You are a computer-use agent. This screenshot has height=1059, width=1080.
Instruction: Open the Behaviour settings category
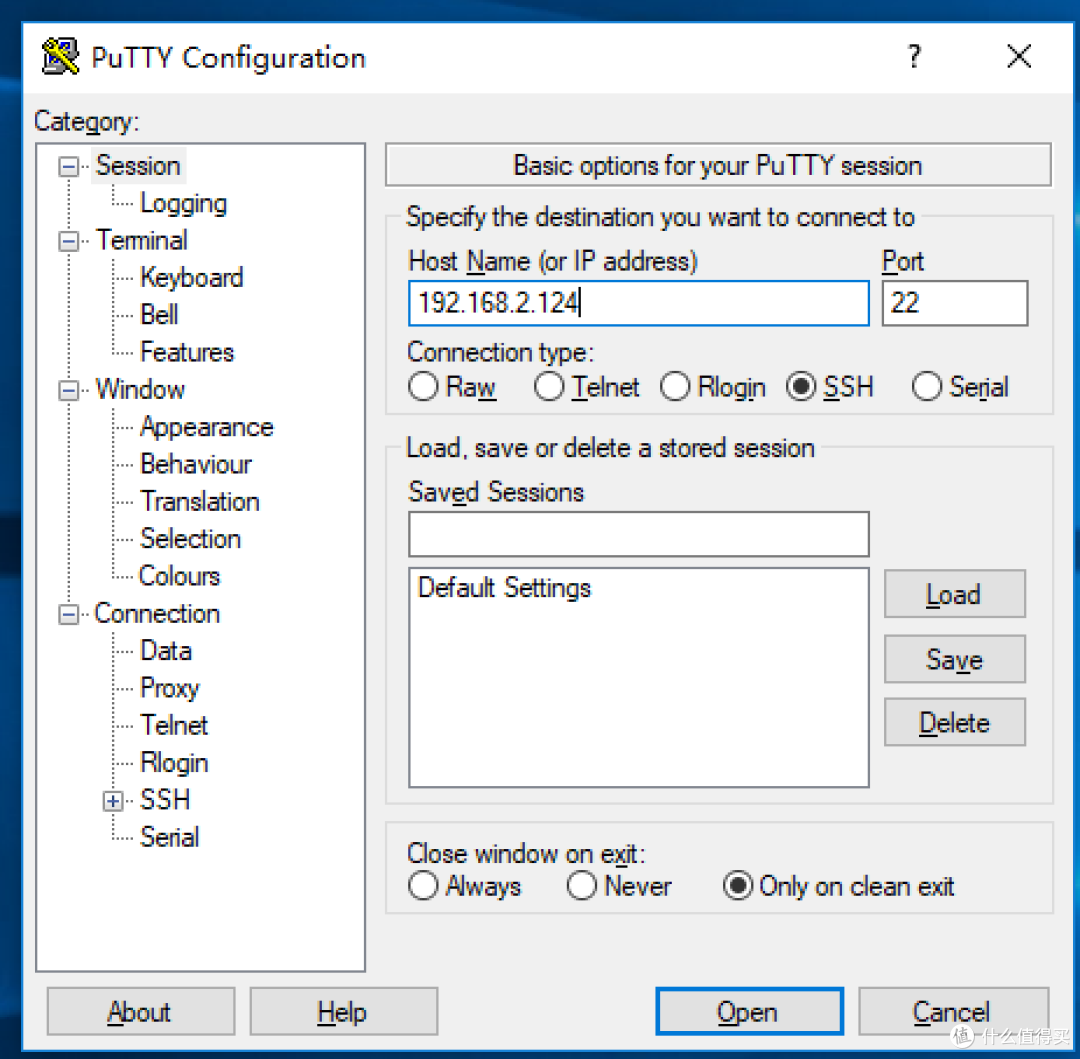click(x=196, y=464)
